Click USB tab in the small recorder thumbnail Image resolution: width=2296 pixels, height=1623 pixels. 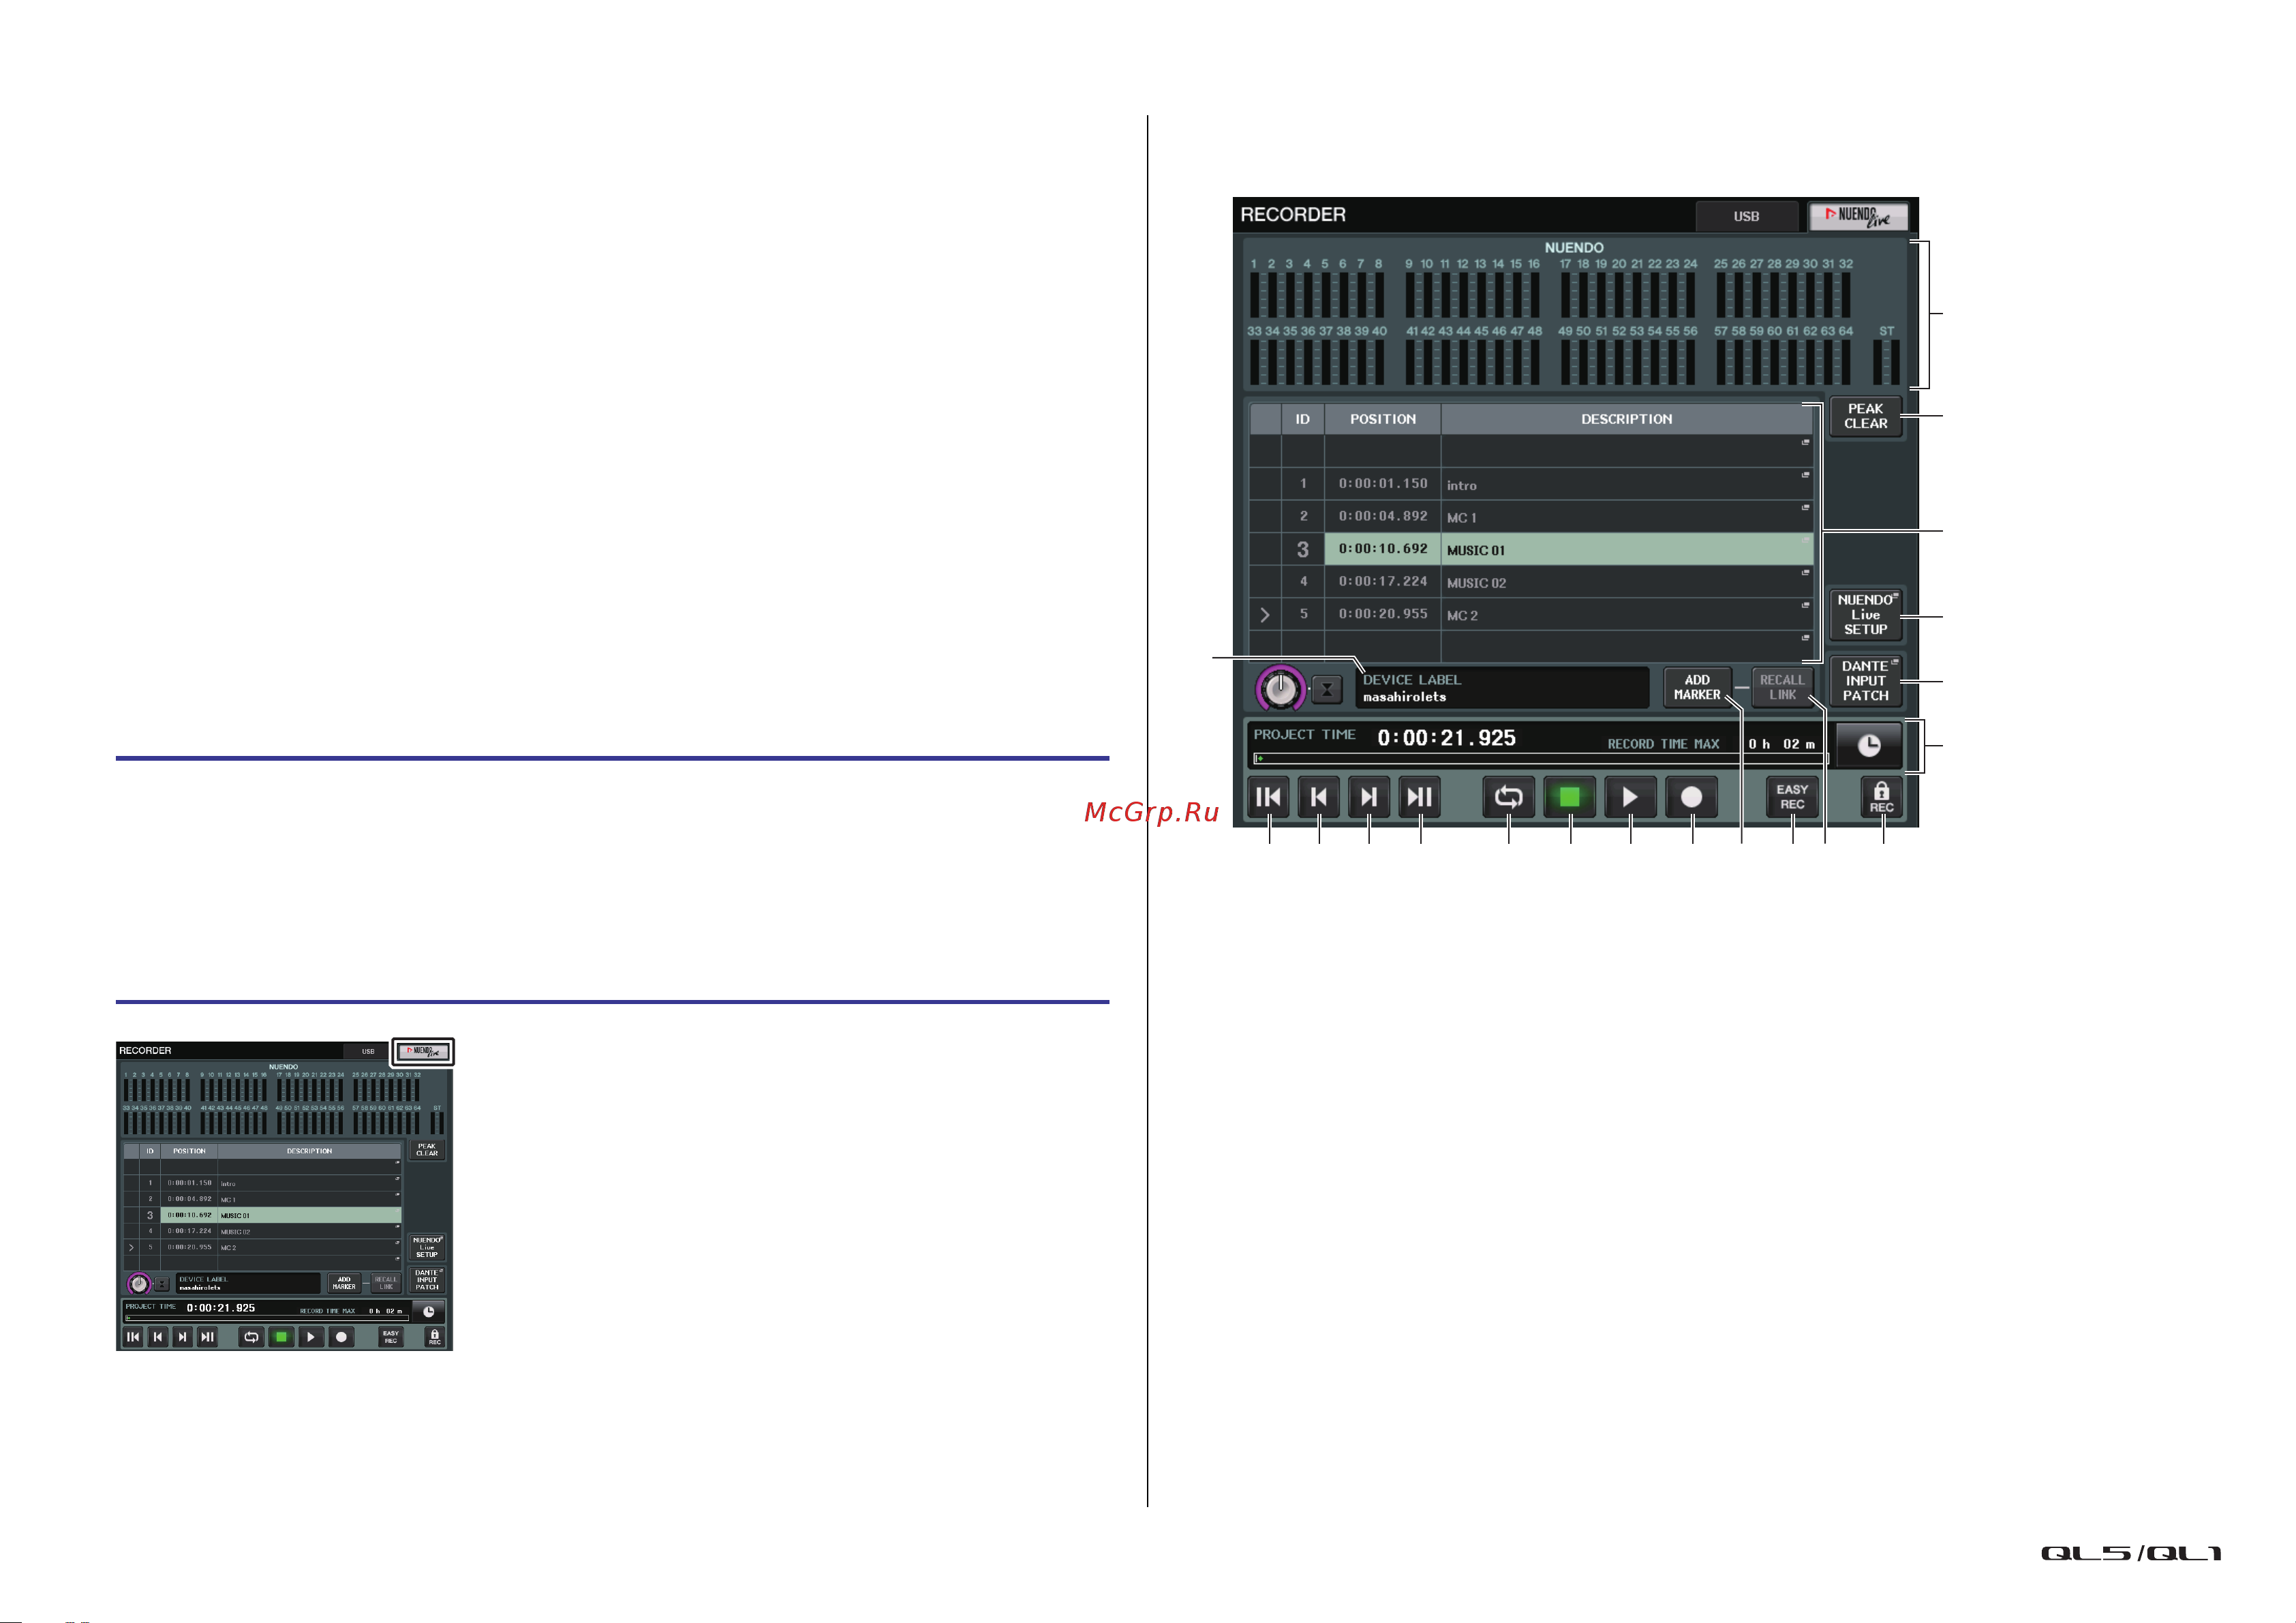368,1051
